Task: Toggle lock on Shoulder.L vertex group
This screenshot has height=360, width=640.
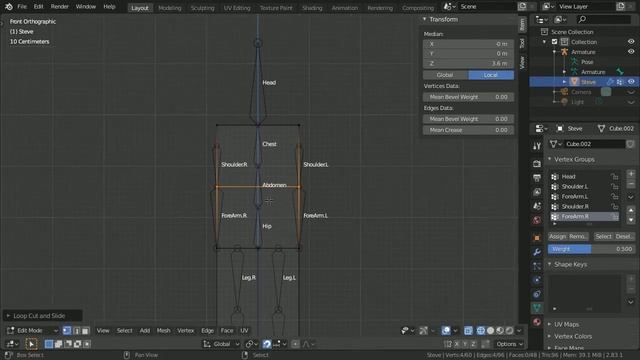Action: tap(614, 187)
